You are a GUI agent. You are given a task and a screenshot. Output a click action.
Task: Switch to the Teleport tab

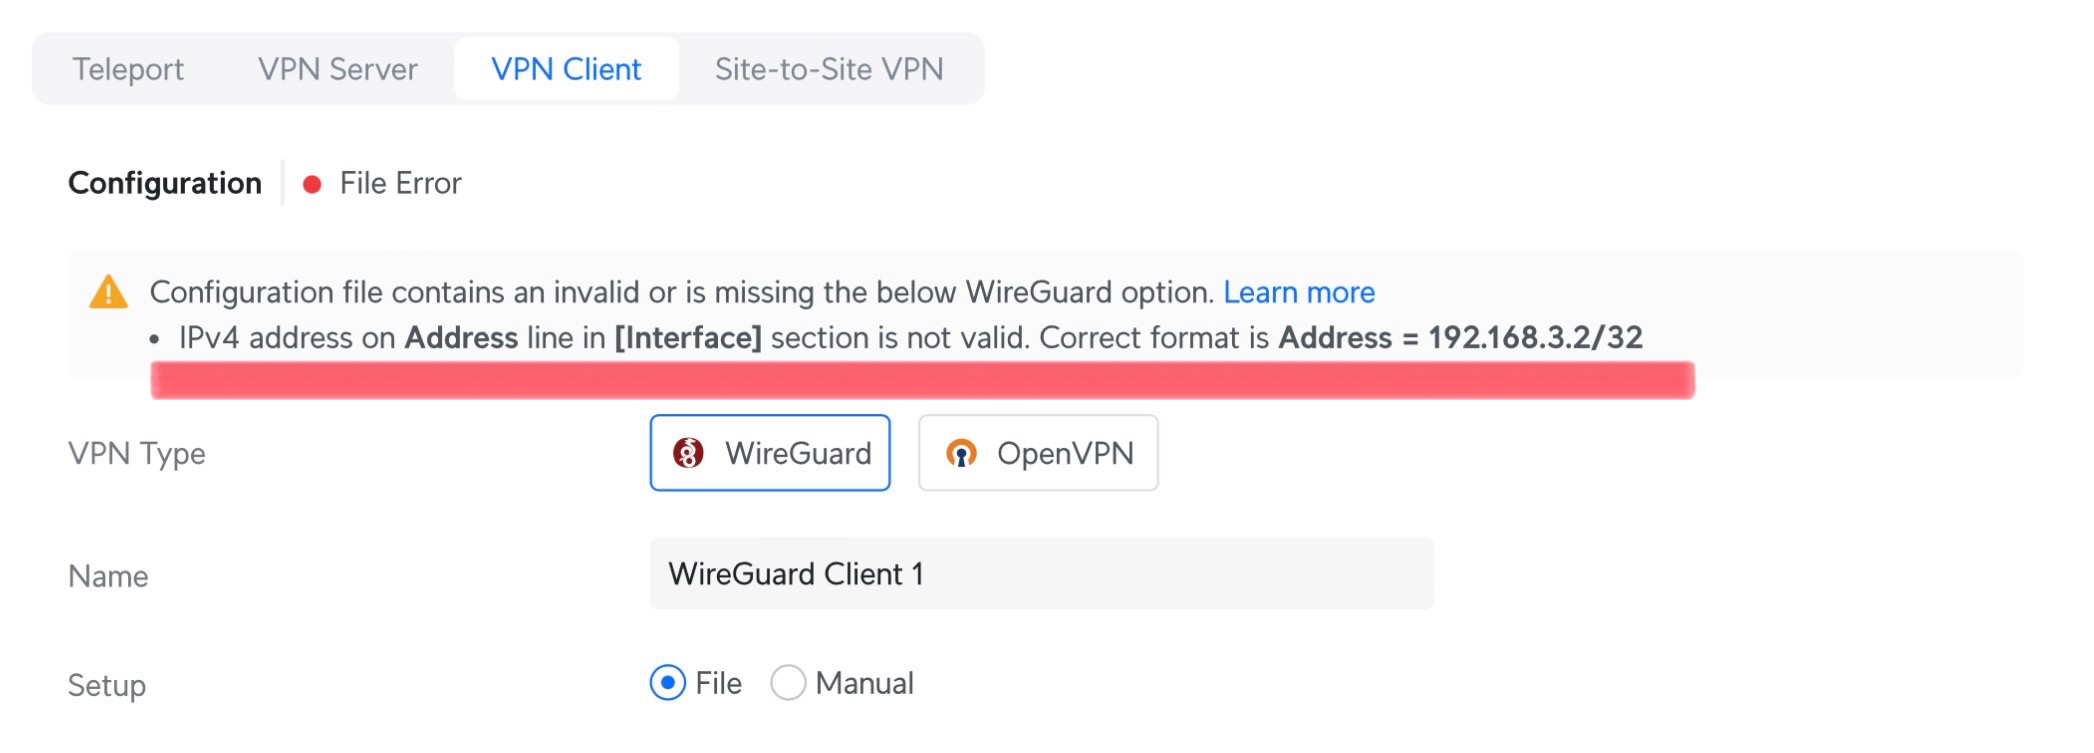pos(128,69)
